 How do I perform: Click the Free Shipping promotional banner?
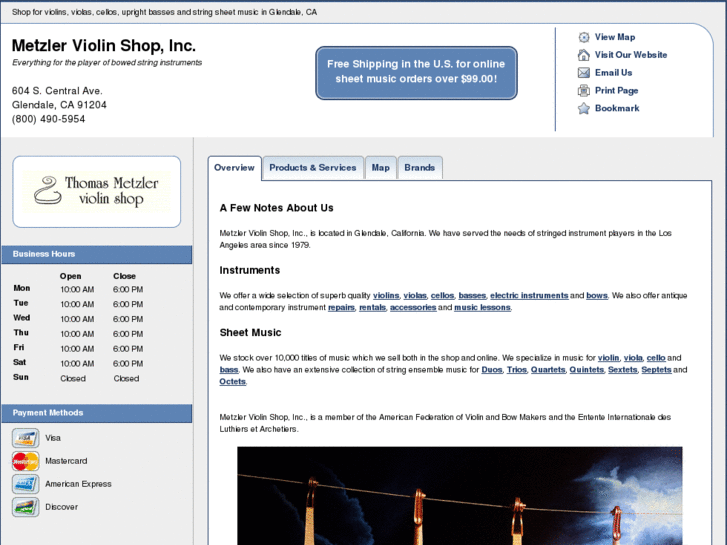(x=416, y=73)
